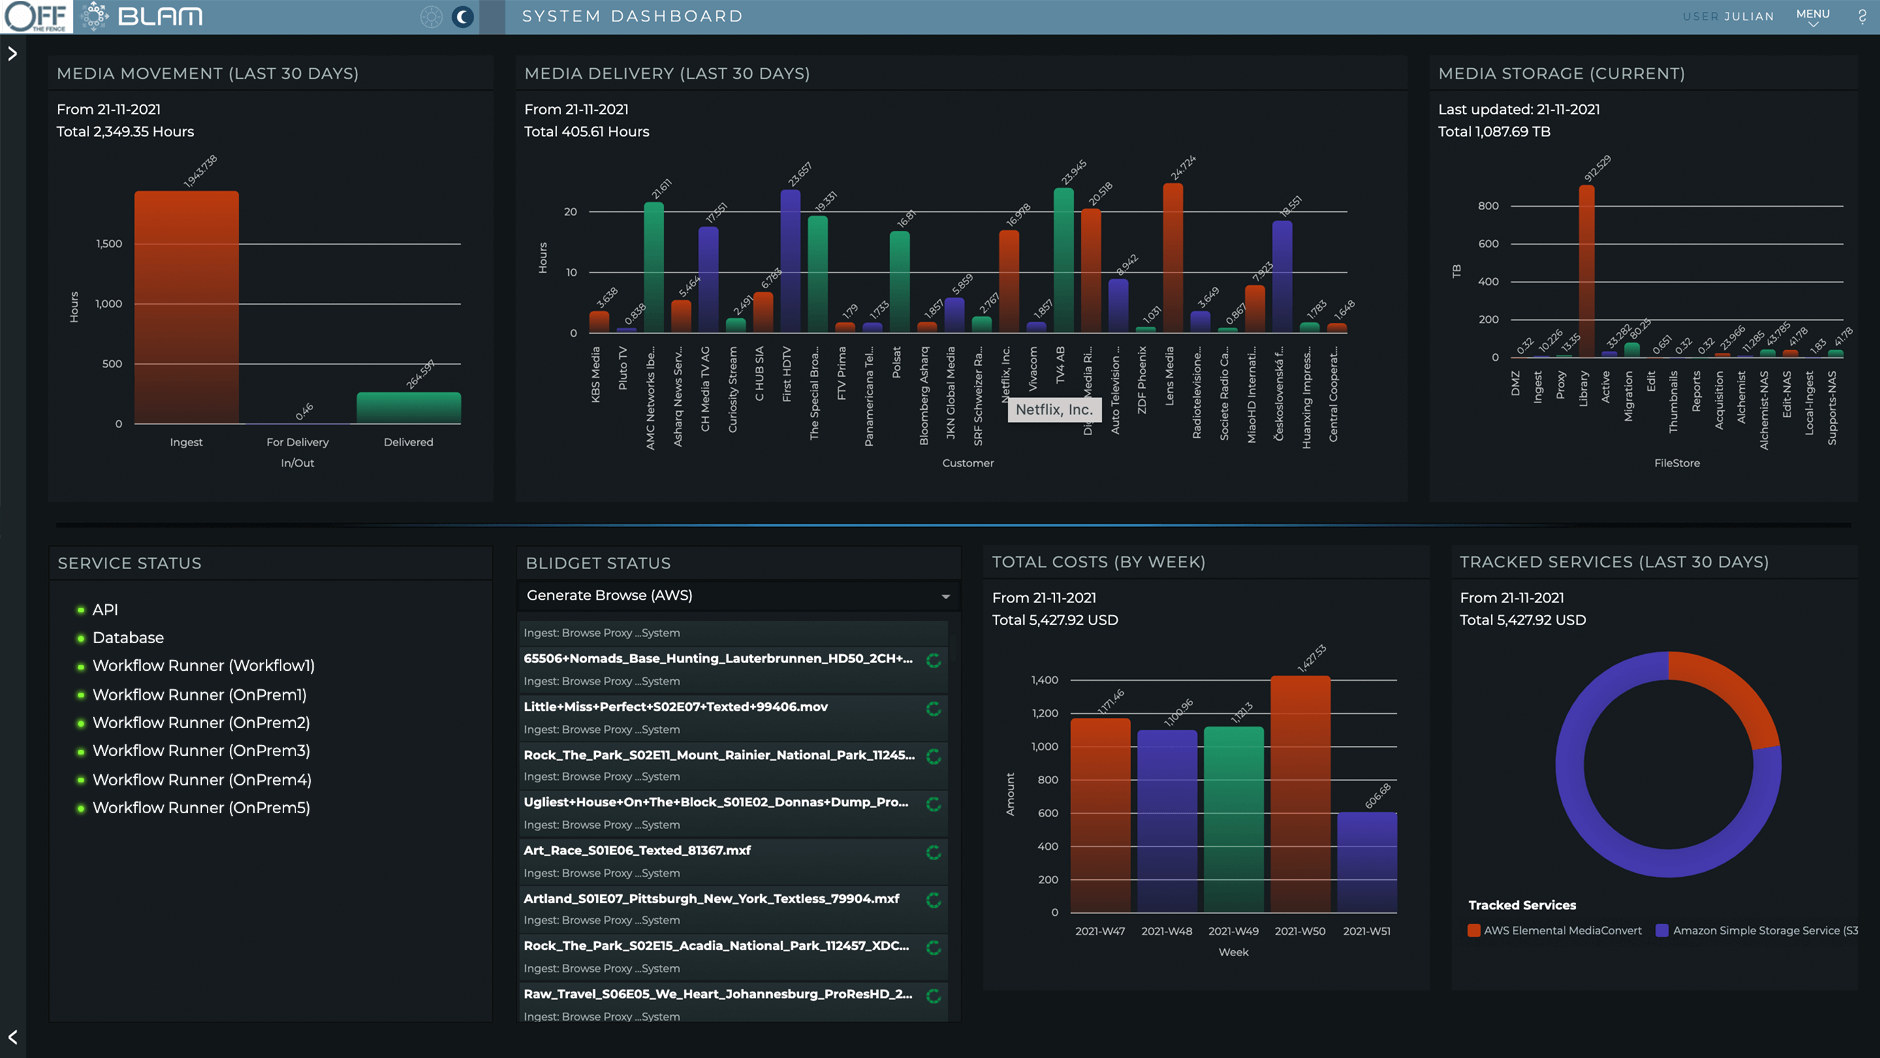
Task: Refresh the 65506+Nomads_Base_Hunting row status icon
Action: tap(933, 660)
